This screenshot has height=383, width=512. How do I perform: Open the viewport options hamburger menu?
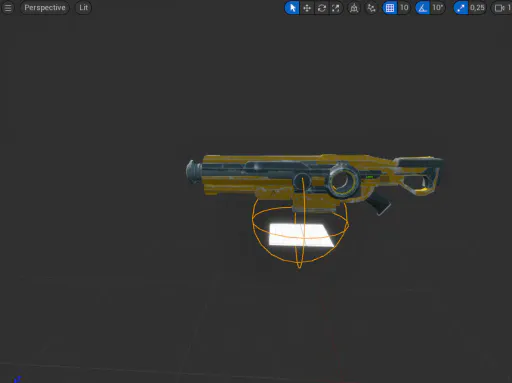click(x=8, y=8)
